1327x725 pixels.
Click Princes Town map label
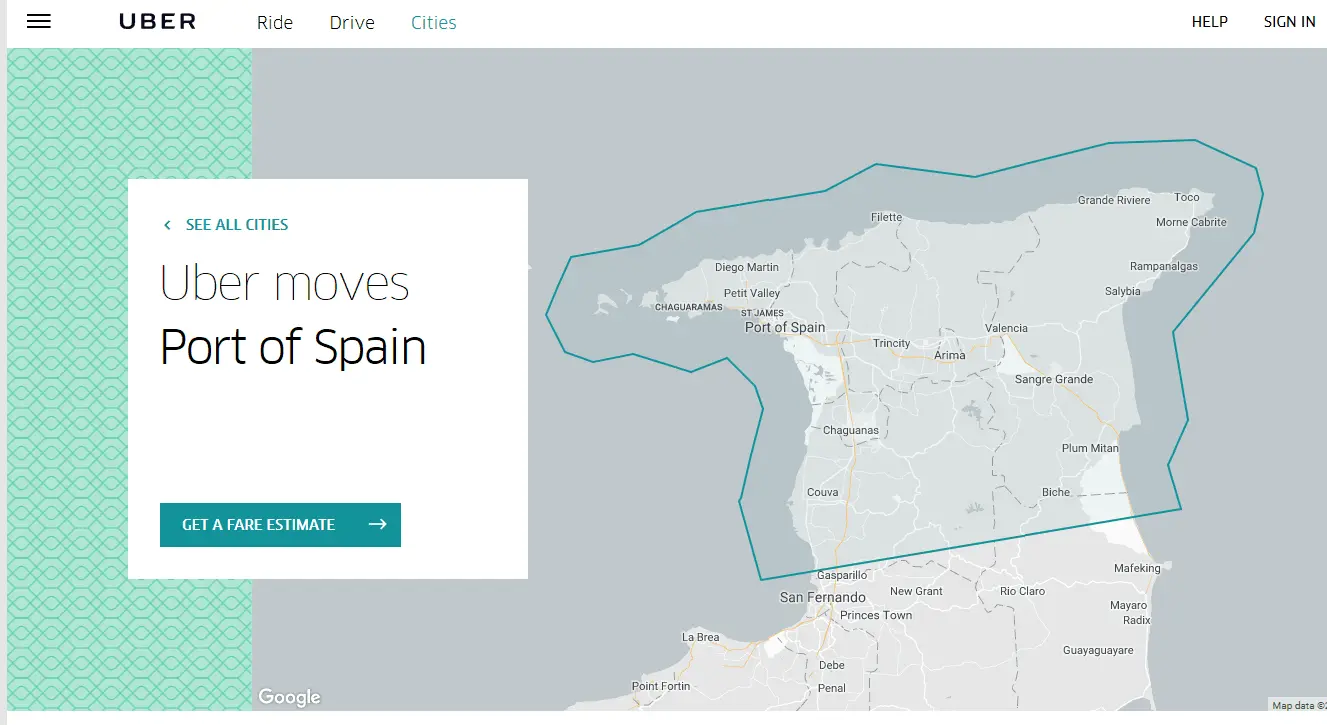876,615
